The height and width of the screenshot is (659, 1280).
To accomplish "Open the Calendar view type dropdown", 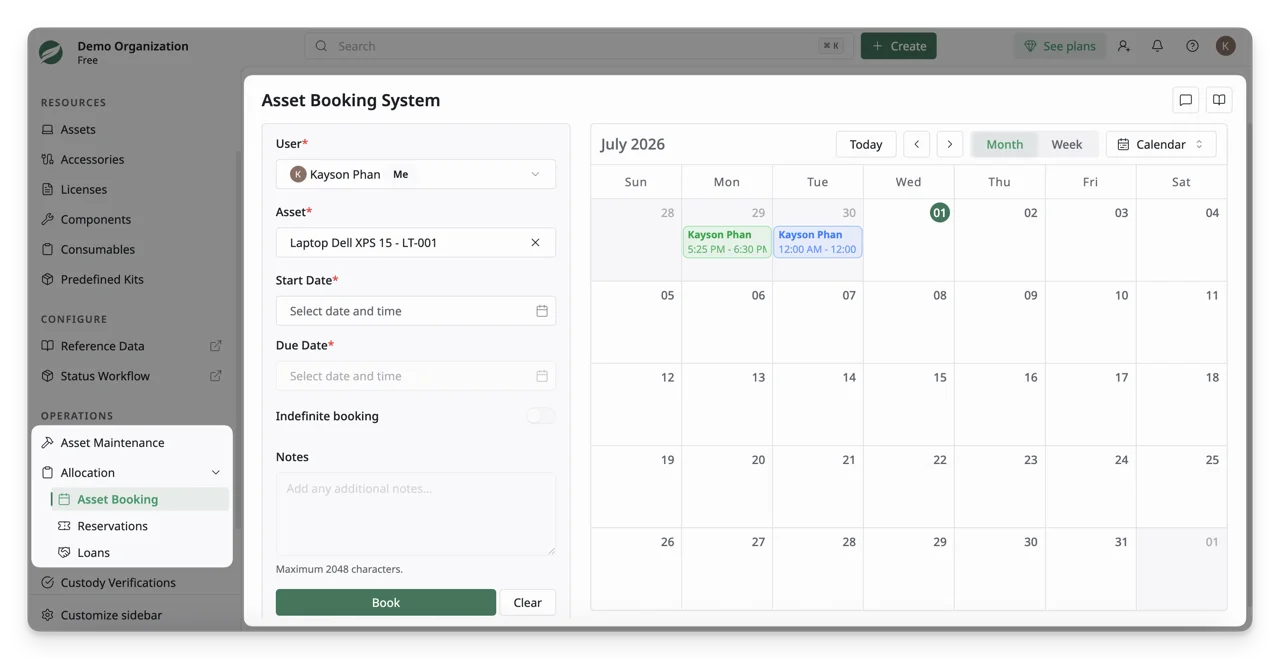I will coord(1161,144).
